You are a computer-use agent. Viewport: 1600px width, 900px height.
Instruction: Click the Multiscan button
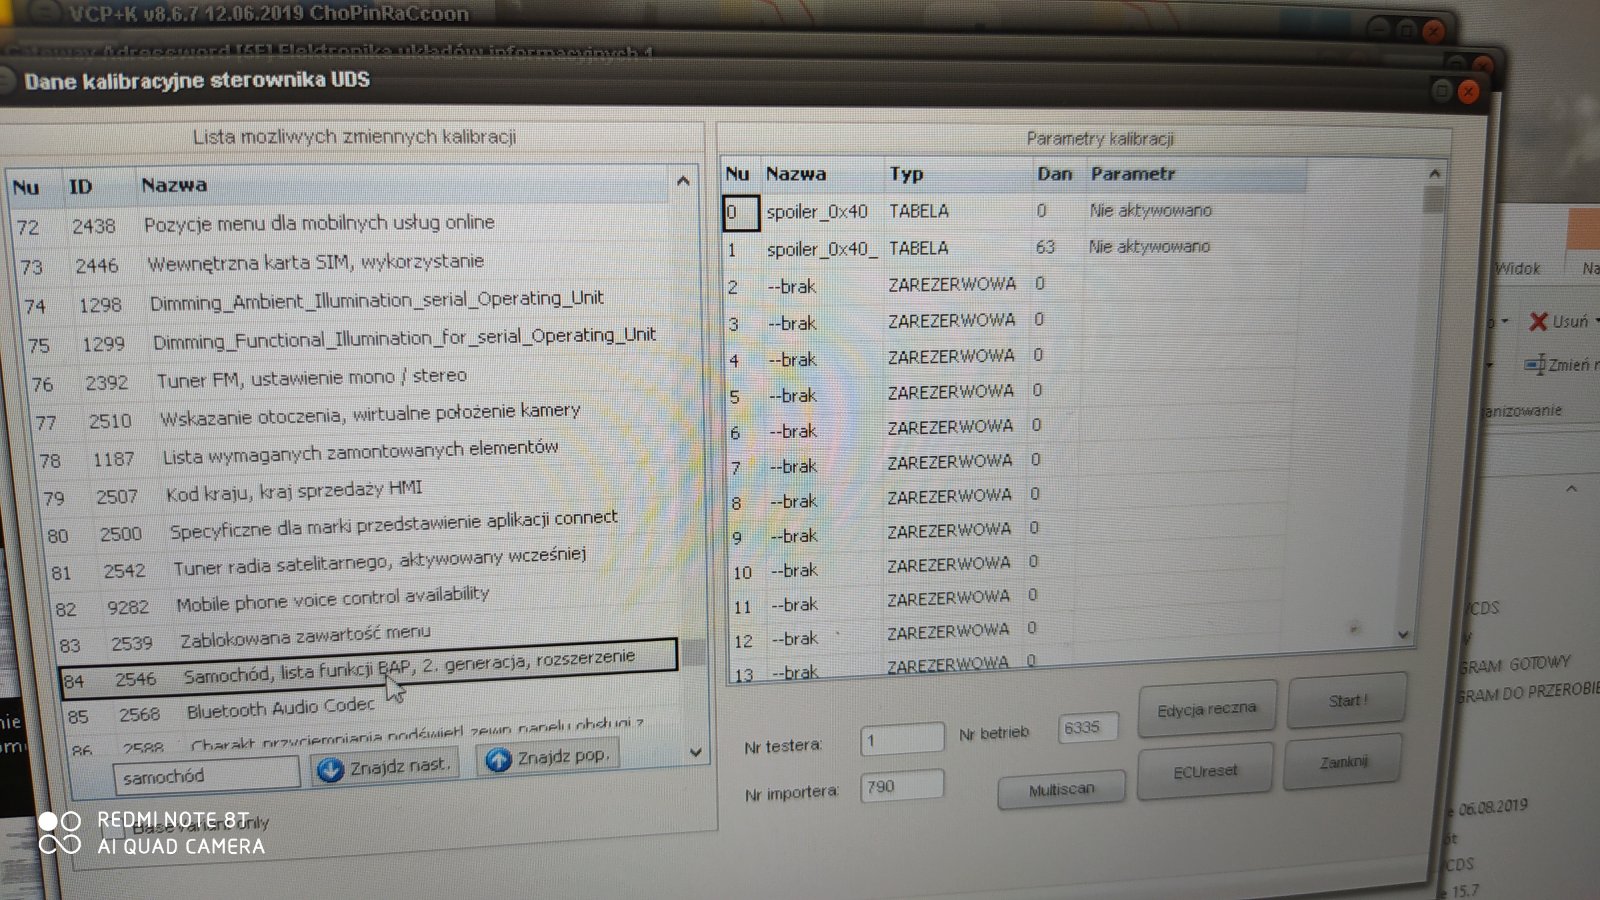(1061, 789)
